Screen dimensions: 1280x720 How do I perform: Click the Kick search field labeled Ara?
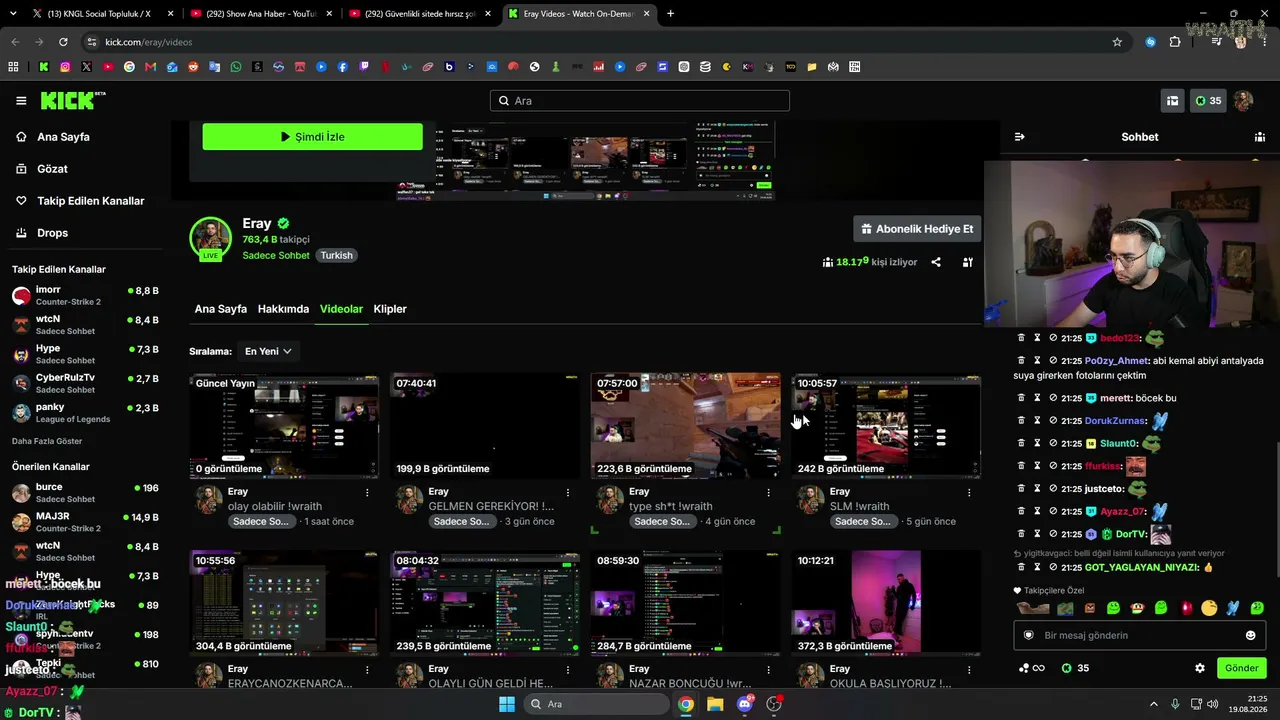[x=640, y=101]
